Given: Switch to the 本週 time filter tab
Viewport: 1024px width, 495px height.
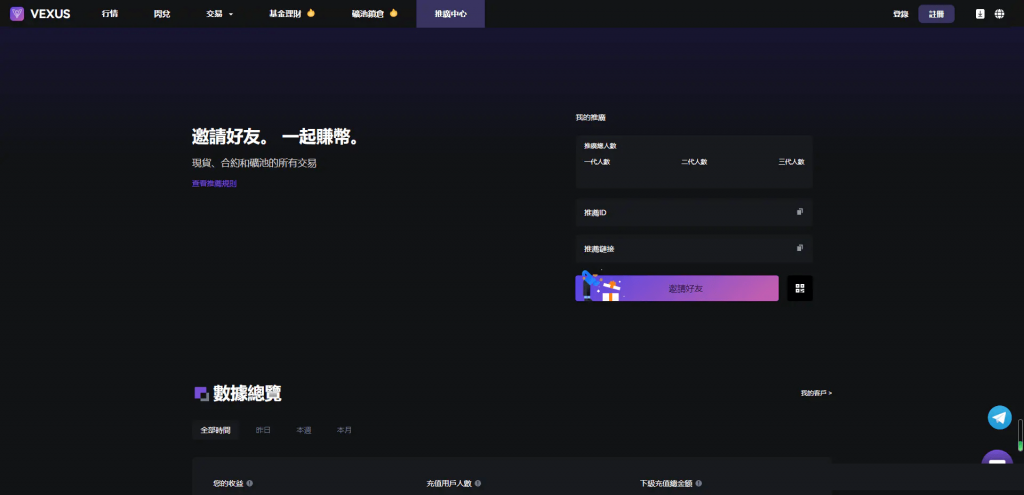Looking at the screenshot, I should (303, 430).
